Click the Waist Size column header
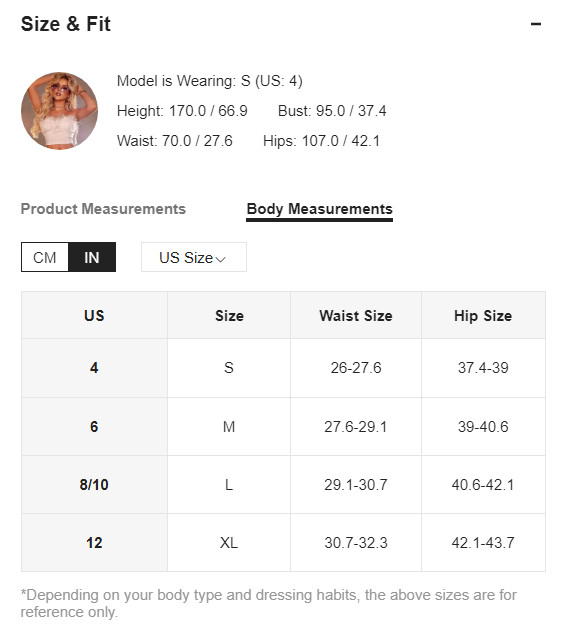Screen dimensions: 573x628 point(356,316)
